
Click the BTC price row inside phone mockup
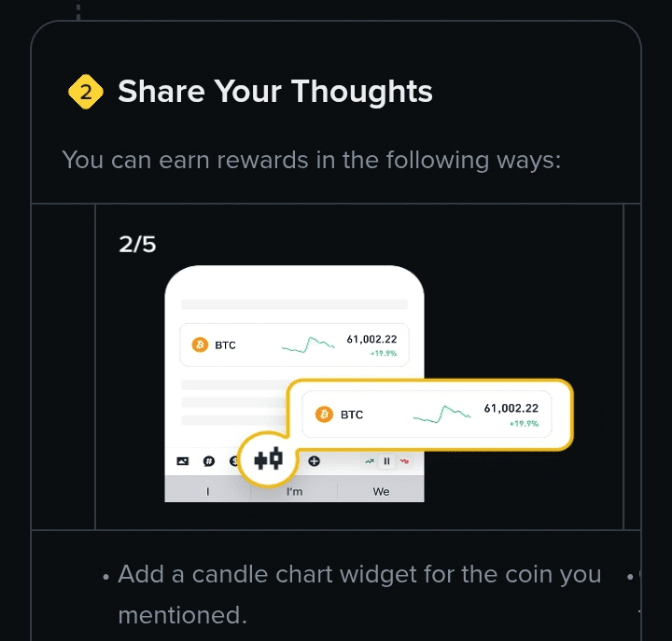(294, 345)
